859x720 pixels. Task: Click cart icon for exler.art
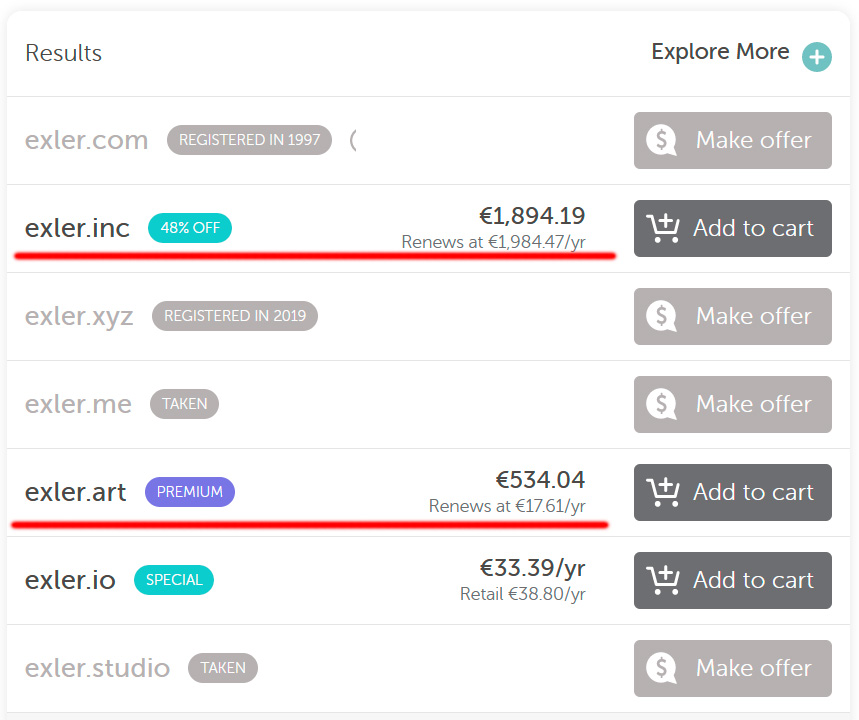[x=664, y=493]
